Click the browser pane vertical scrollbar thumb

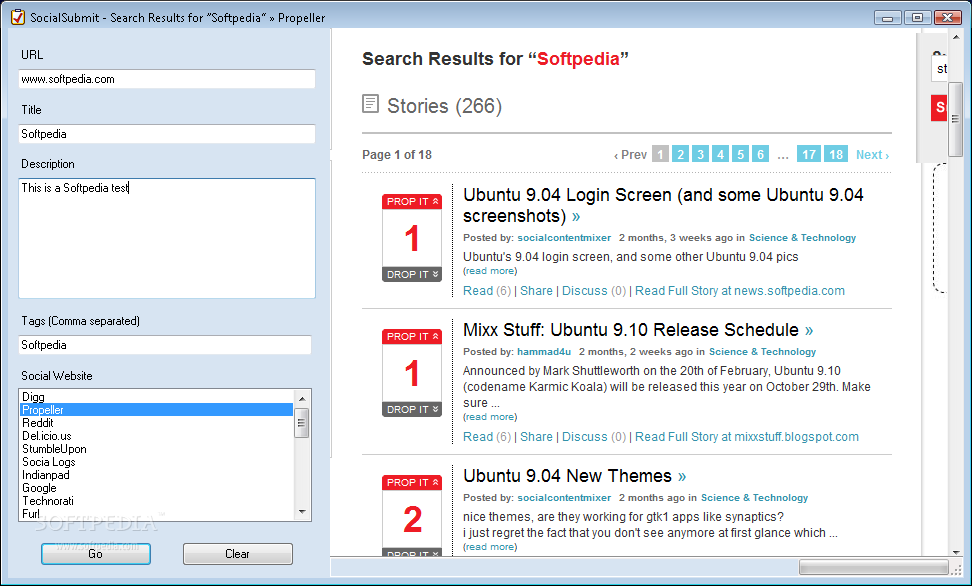(x=955, y=118)
